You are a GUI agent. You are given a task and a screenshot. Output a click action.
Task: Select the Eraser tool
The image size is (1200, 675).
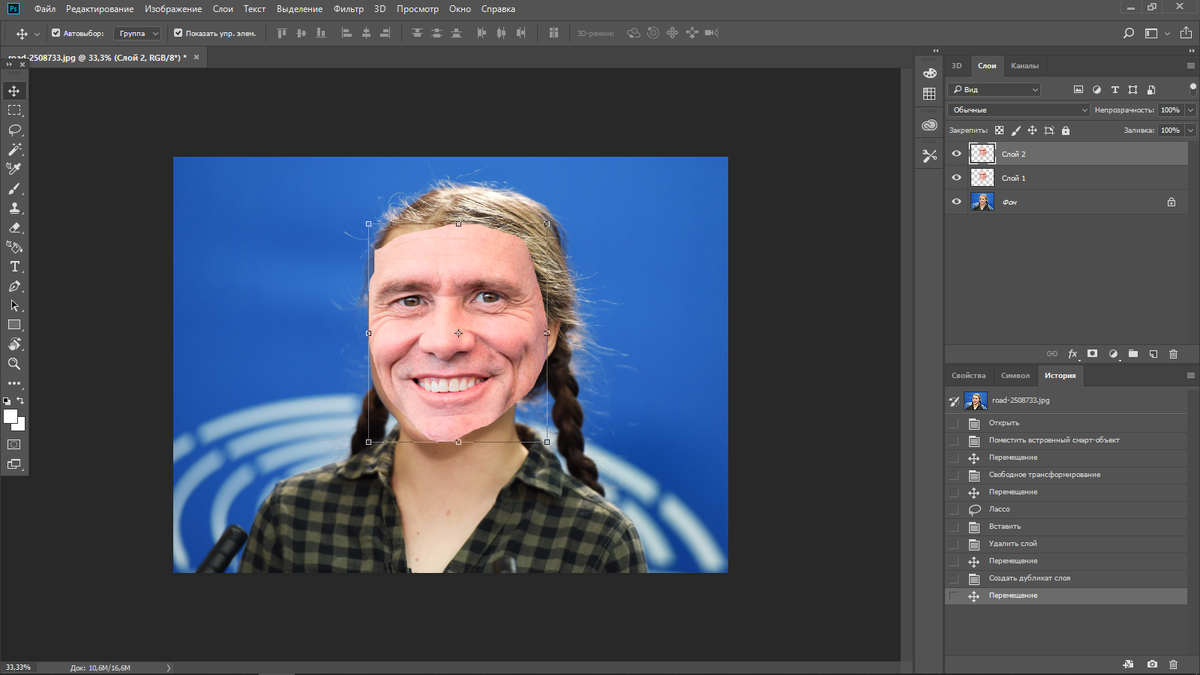pyautogui.click(x=14, y=227)
